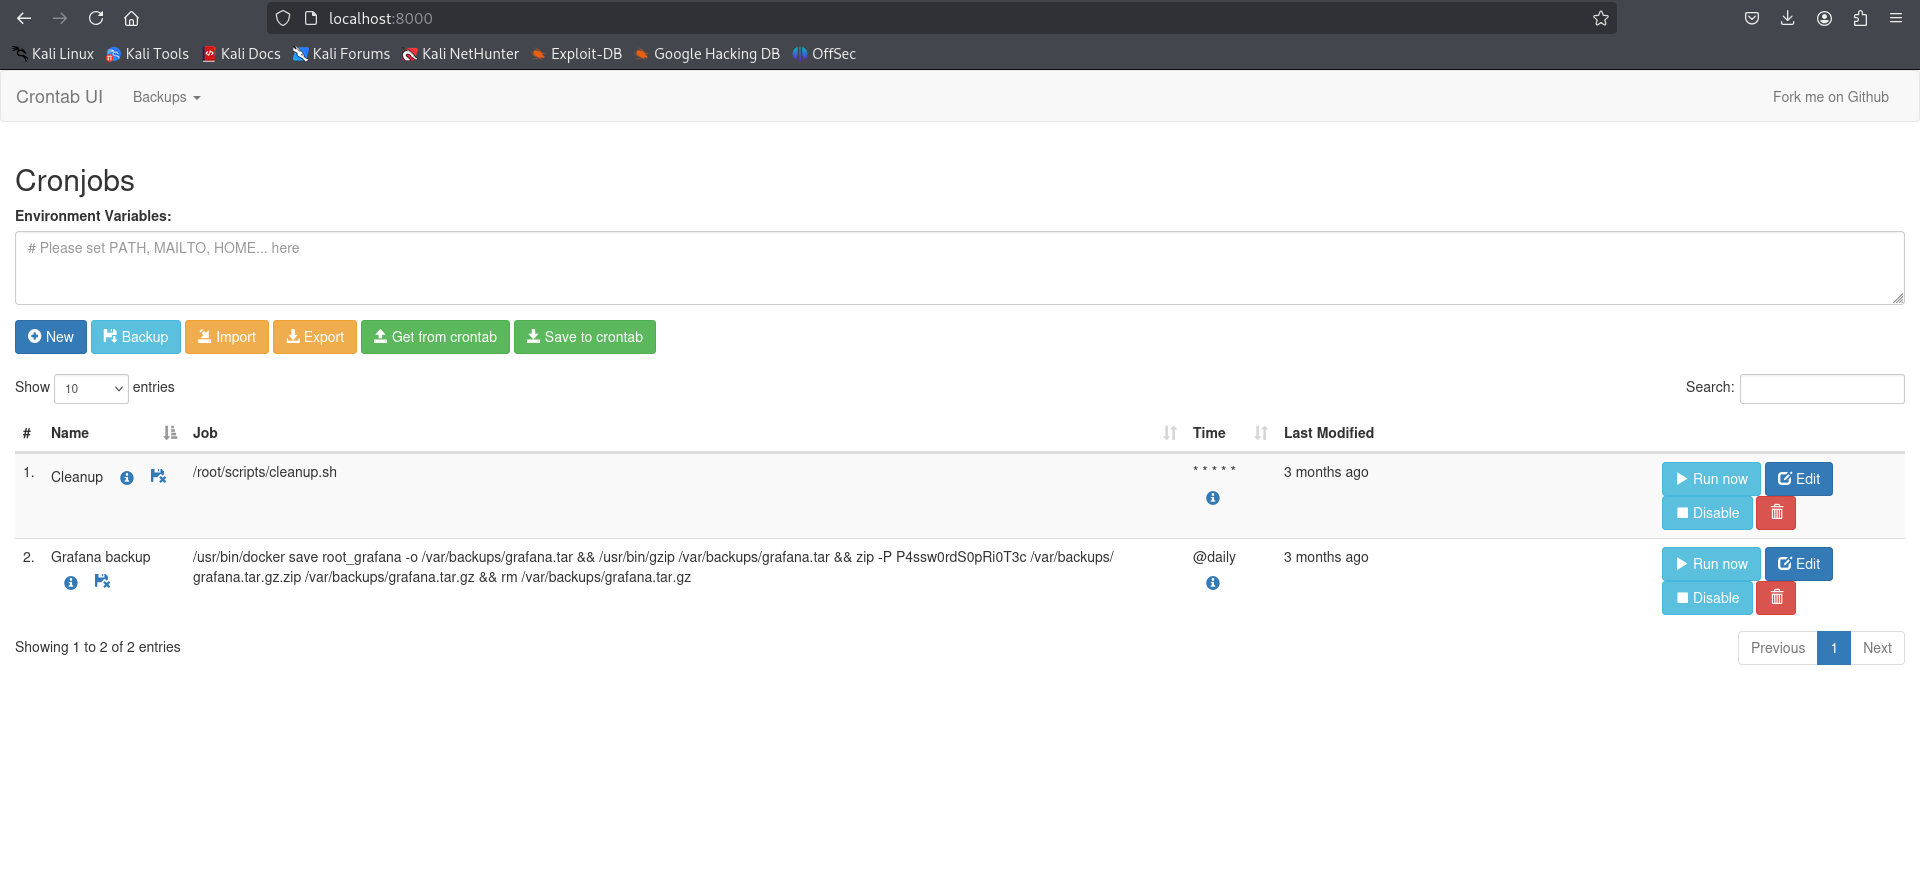This screenshot has width=1920, height=884.
Task: Click into the Search input field
Action: [x=1821, y=389]
